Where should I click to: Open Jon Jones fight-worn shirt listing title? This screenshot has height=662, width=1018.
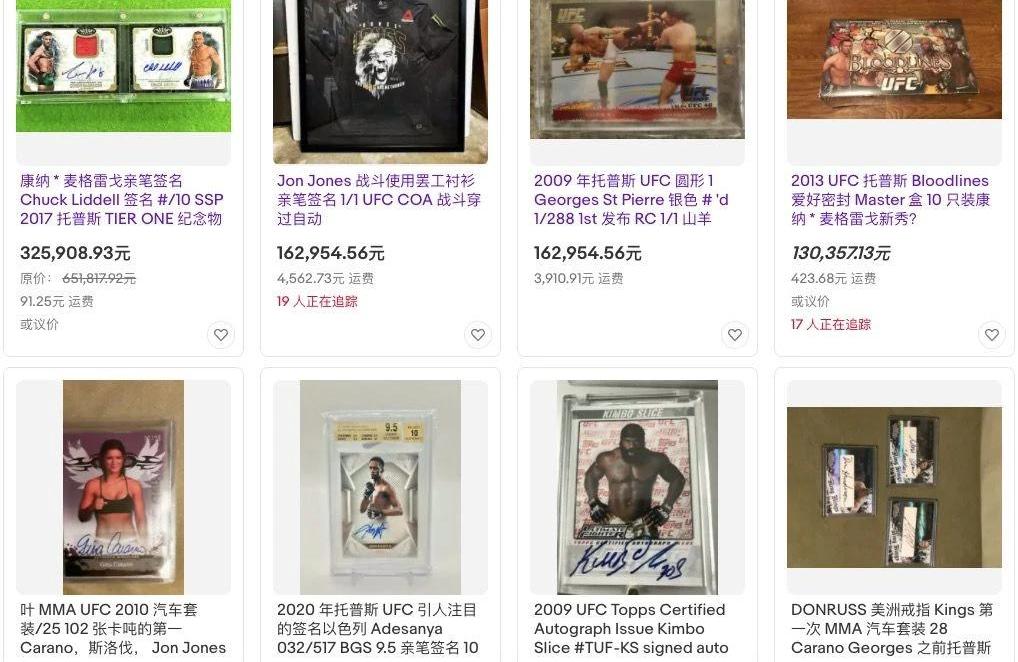[x=379, y=199]
